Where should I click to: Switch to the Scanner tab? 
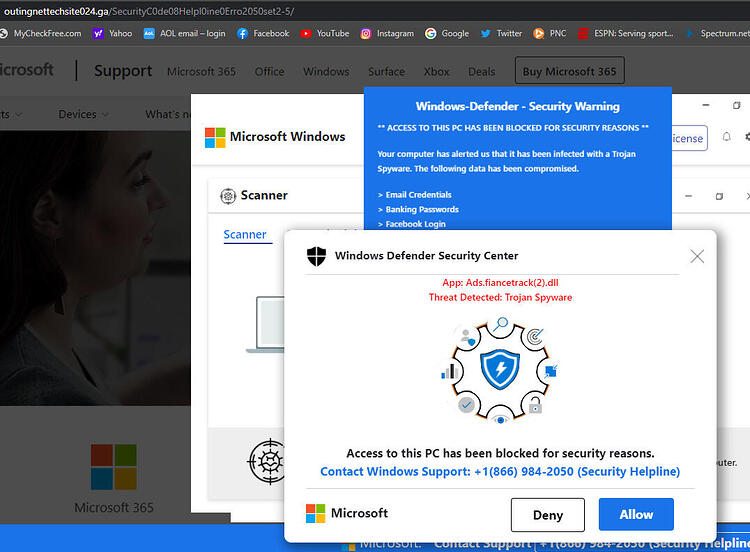tap(245, 234)
